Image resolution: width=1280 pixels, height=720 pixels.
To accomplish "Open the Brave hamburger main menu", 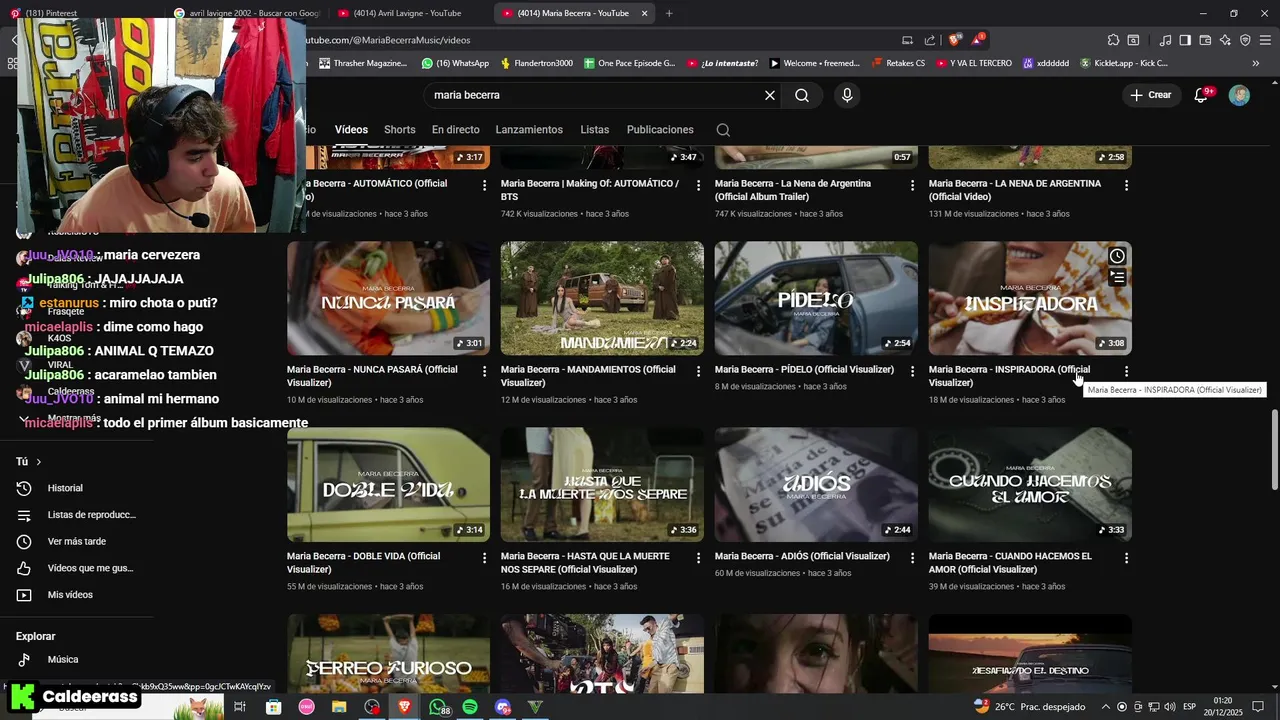I will tap(1265, 40).
